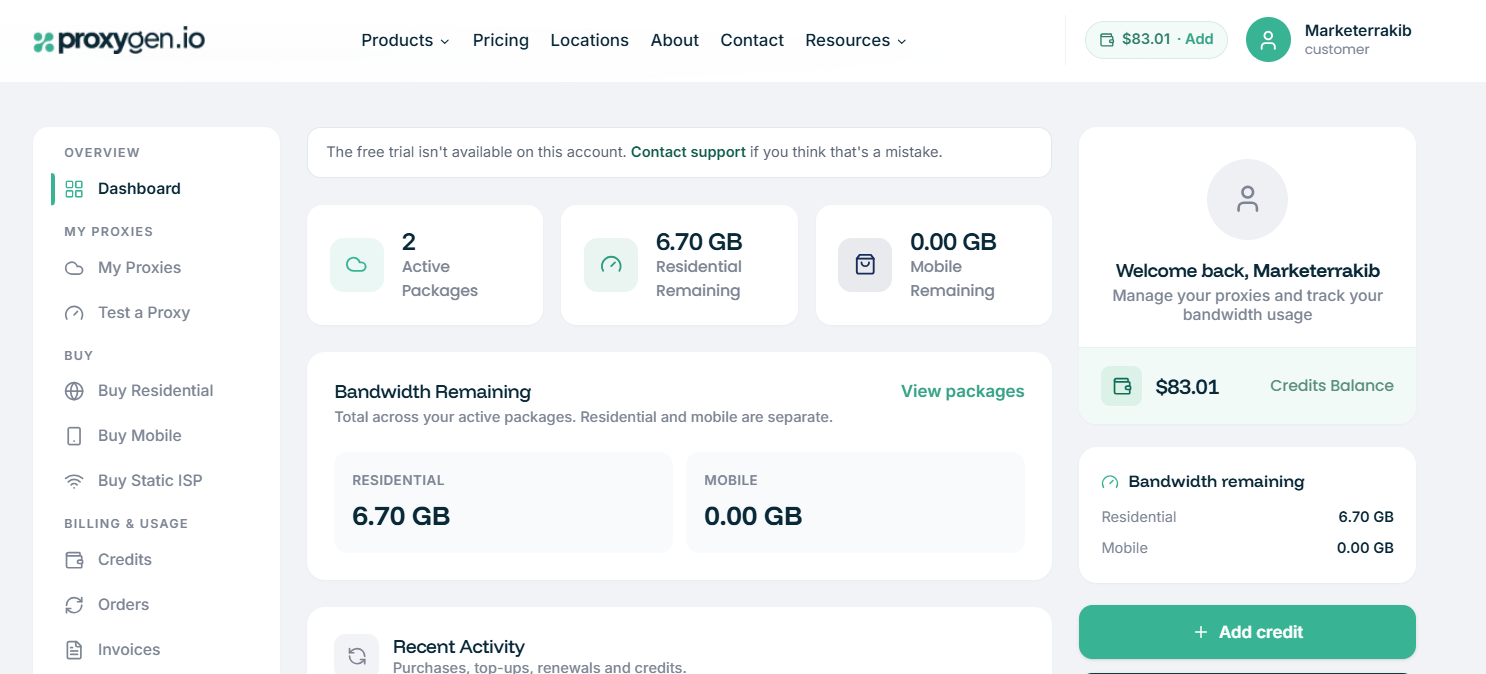Click the Recent Activity heading

pyautogui.click(x=458, y=647)
